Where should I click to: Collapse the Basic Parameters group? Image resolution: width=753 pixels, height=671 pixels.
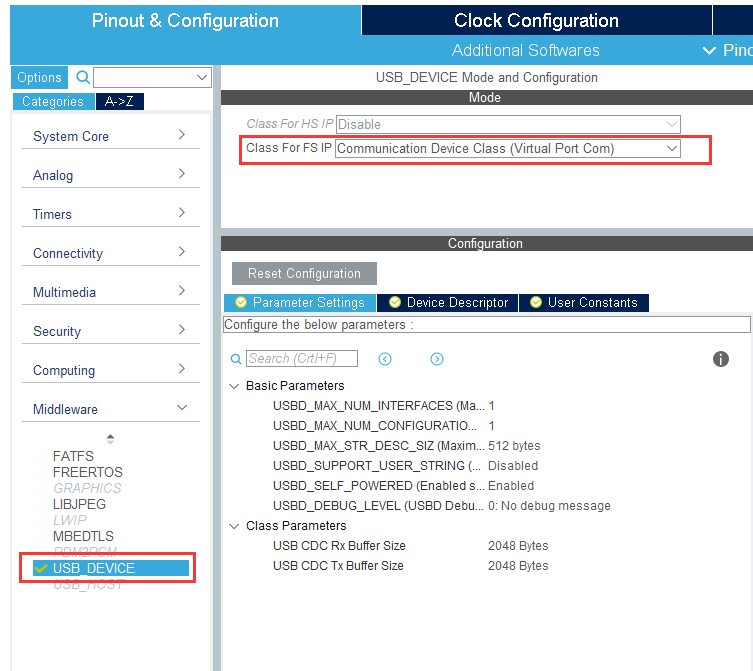click(234, 386)
